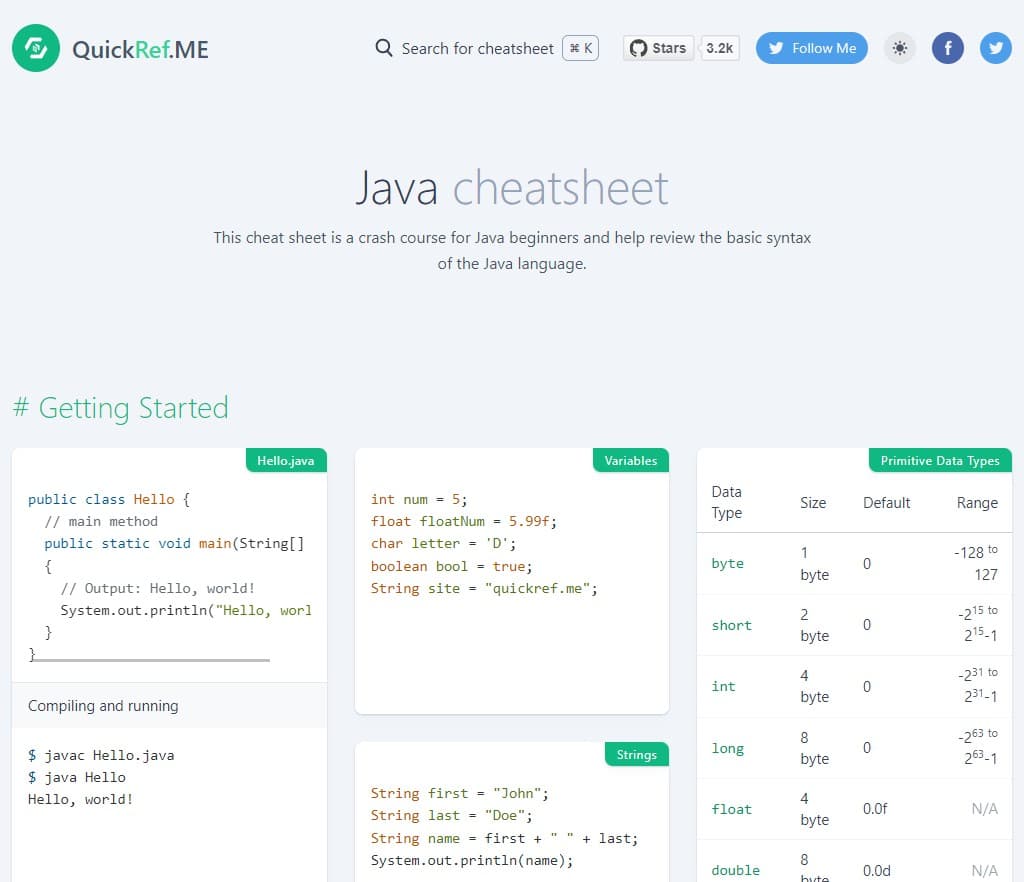Screen dimensions: 1024x882
Task: Click the Variables card label
Action: [630, 461]
